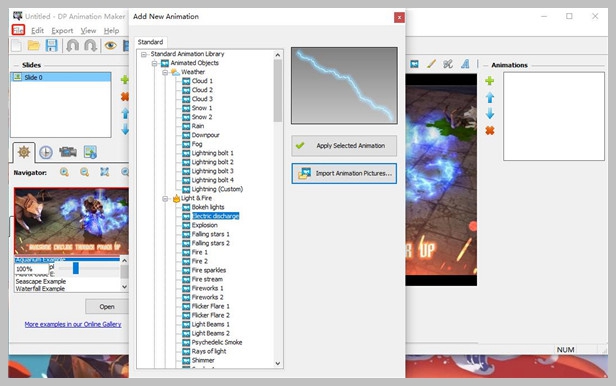The width and height of the screenshot is (616, 386).
Task: Open the More examples Online Gallery link
Action: coord(73,324)
